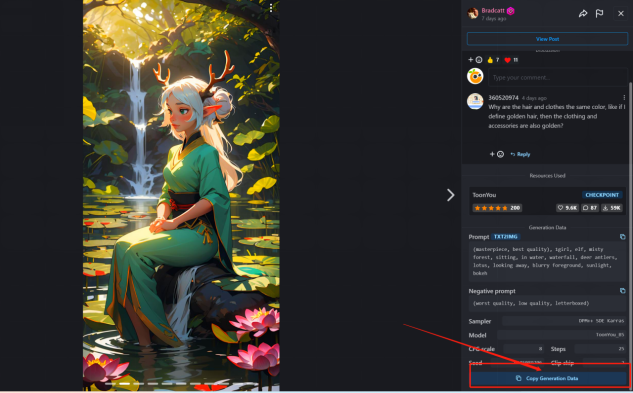Report the image with the flag icon
The image size is (633, 393).
pyautogui.click(x=599, y=14)
